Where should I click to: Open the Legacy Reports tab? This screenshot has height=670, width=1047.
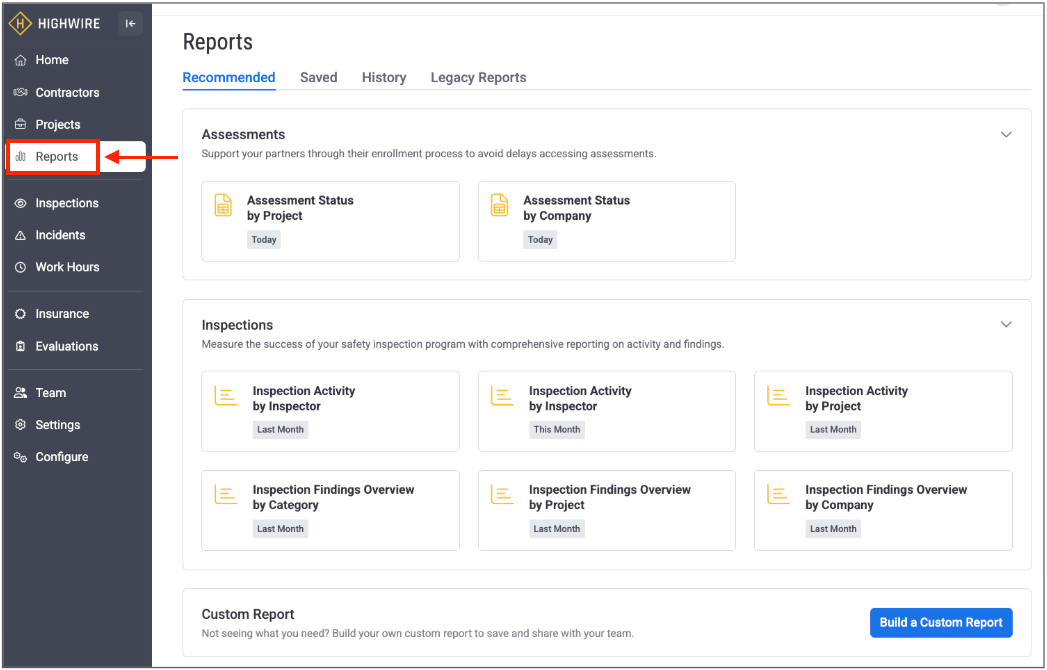(x=478, y=77)
